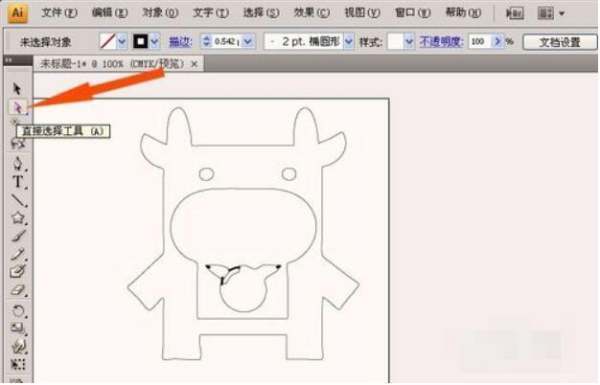Expand the stroke color dropdown arrow

click(x=155, y=41)
